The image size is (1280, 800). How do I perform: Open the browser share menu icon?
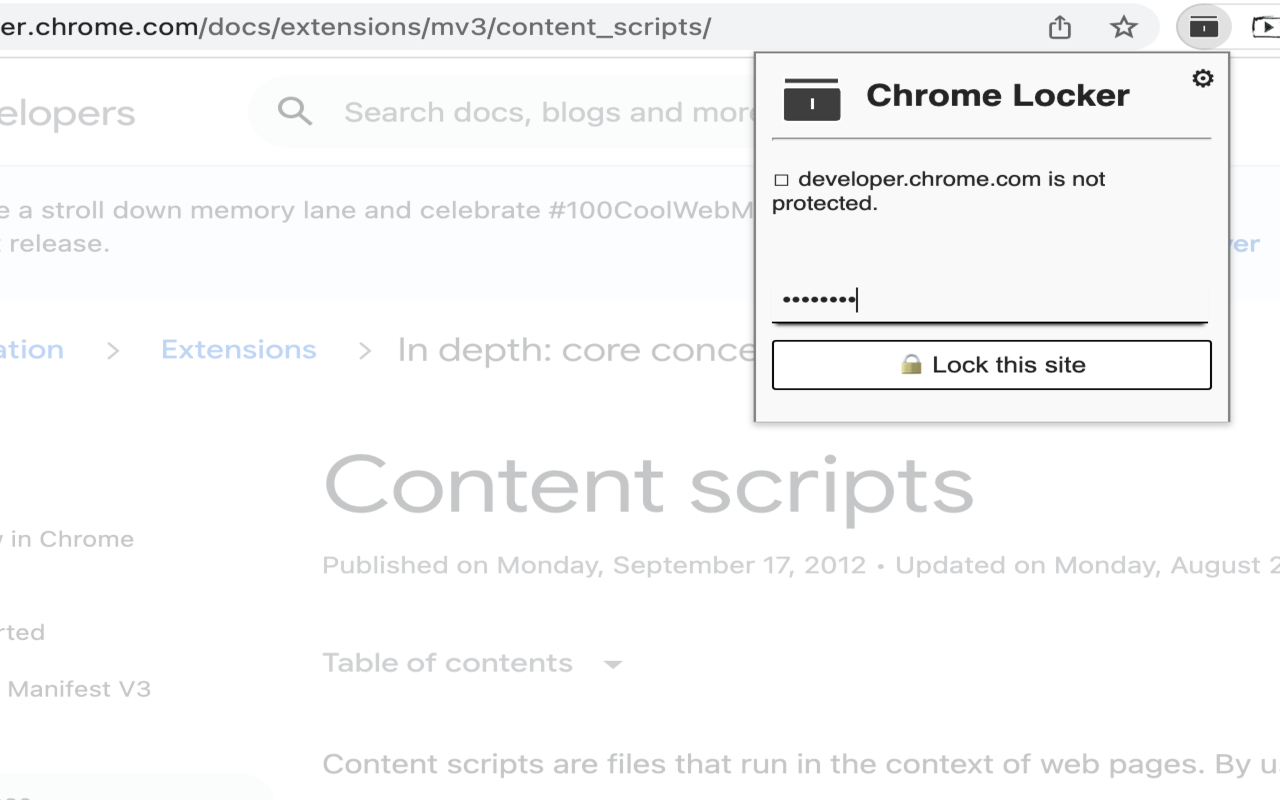click(1059, 27)
